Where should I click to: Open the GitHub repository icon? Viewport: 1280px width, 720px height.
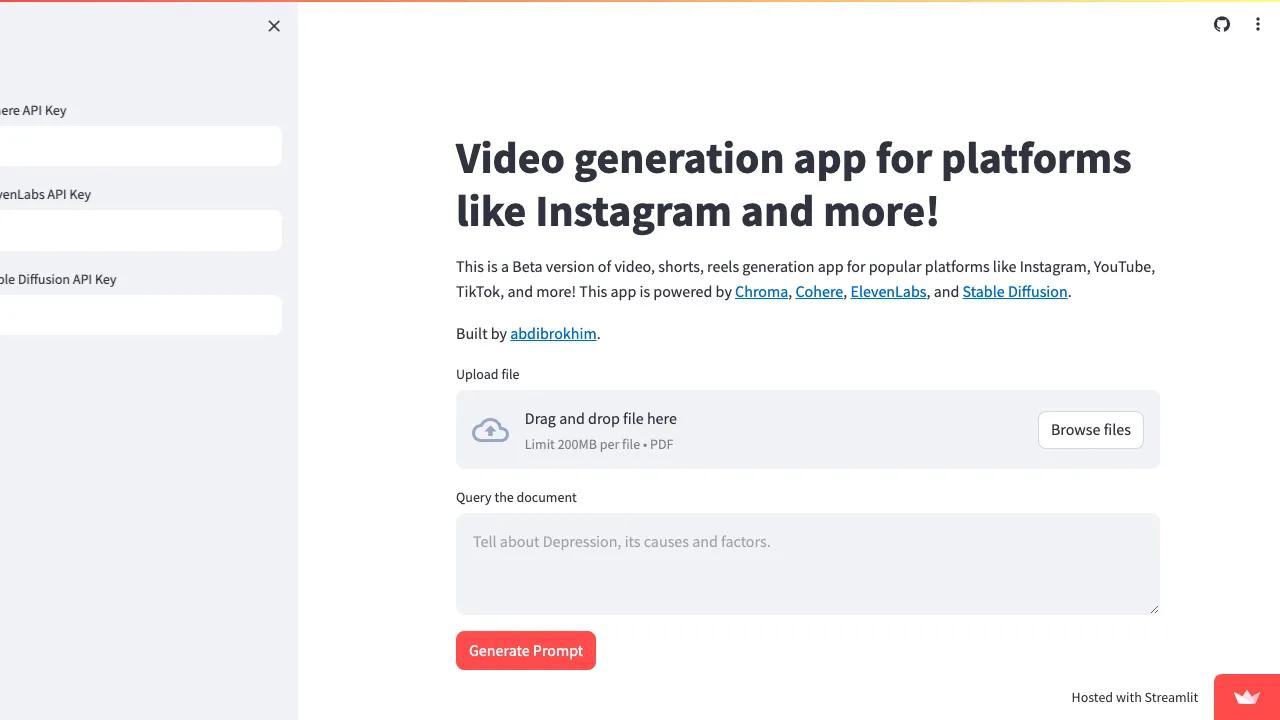(1222, 24)
